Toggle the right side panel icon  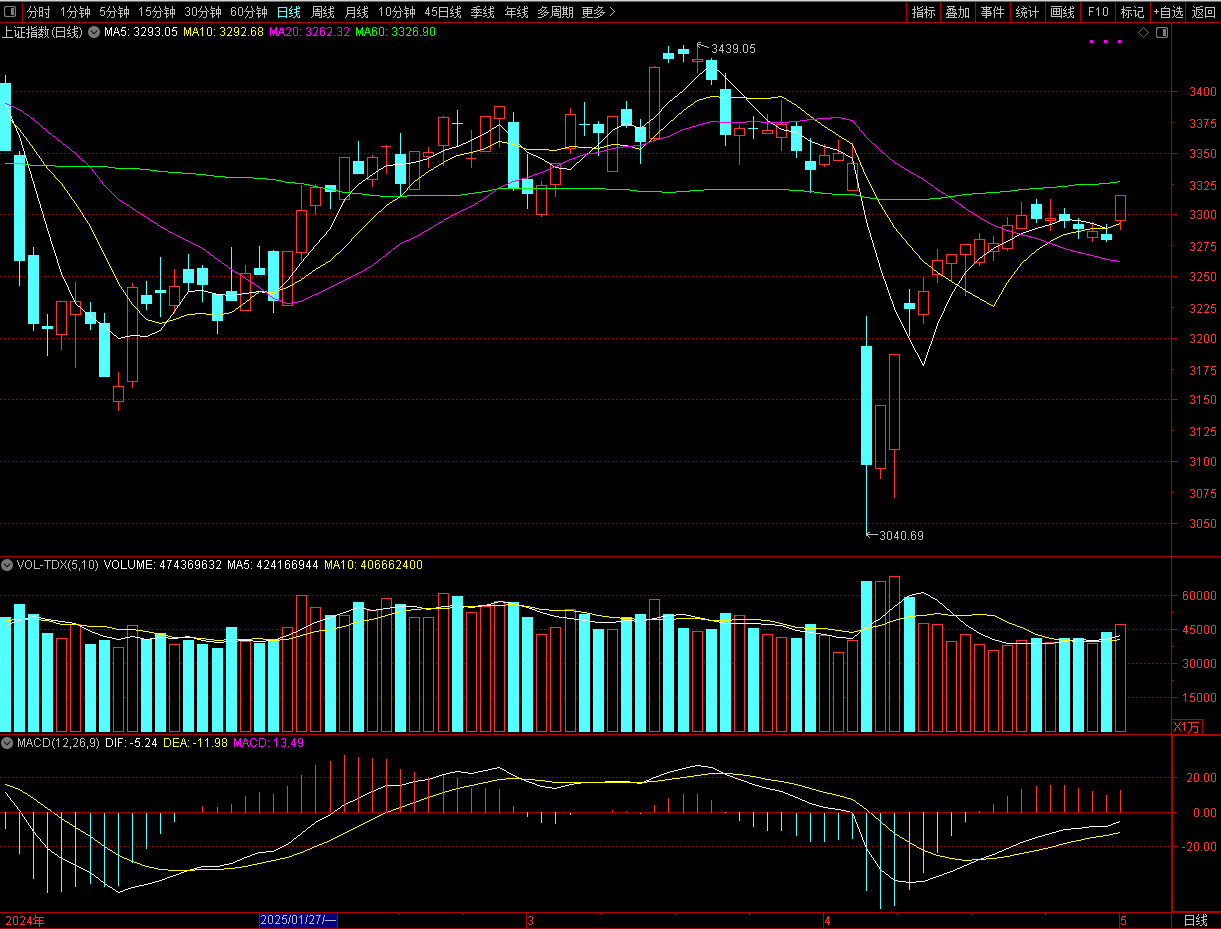click(x=1161, y=33)
